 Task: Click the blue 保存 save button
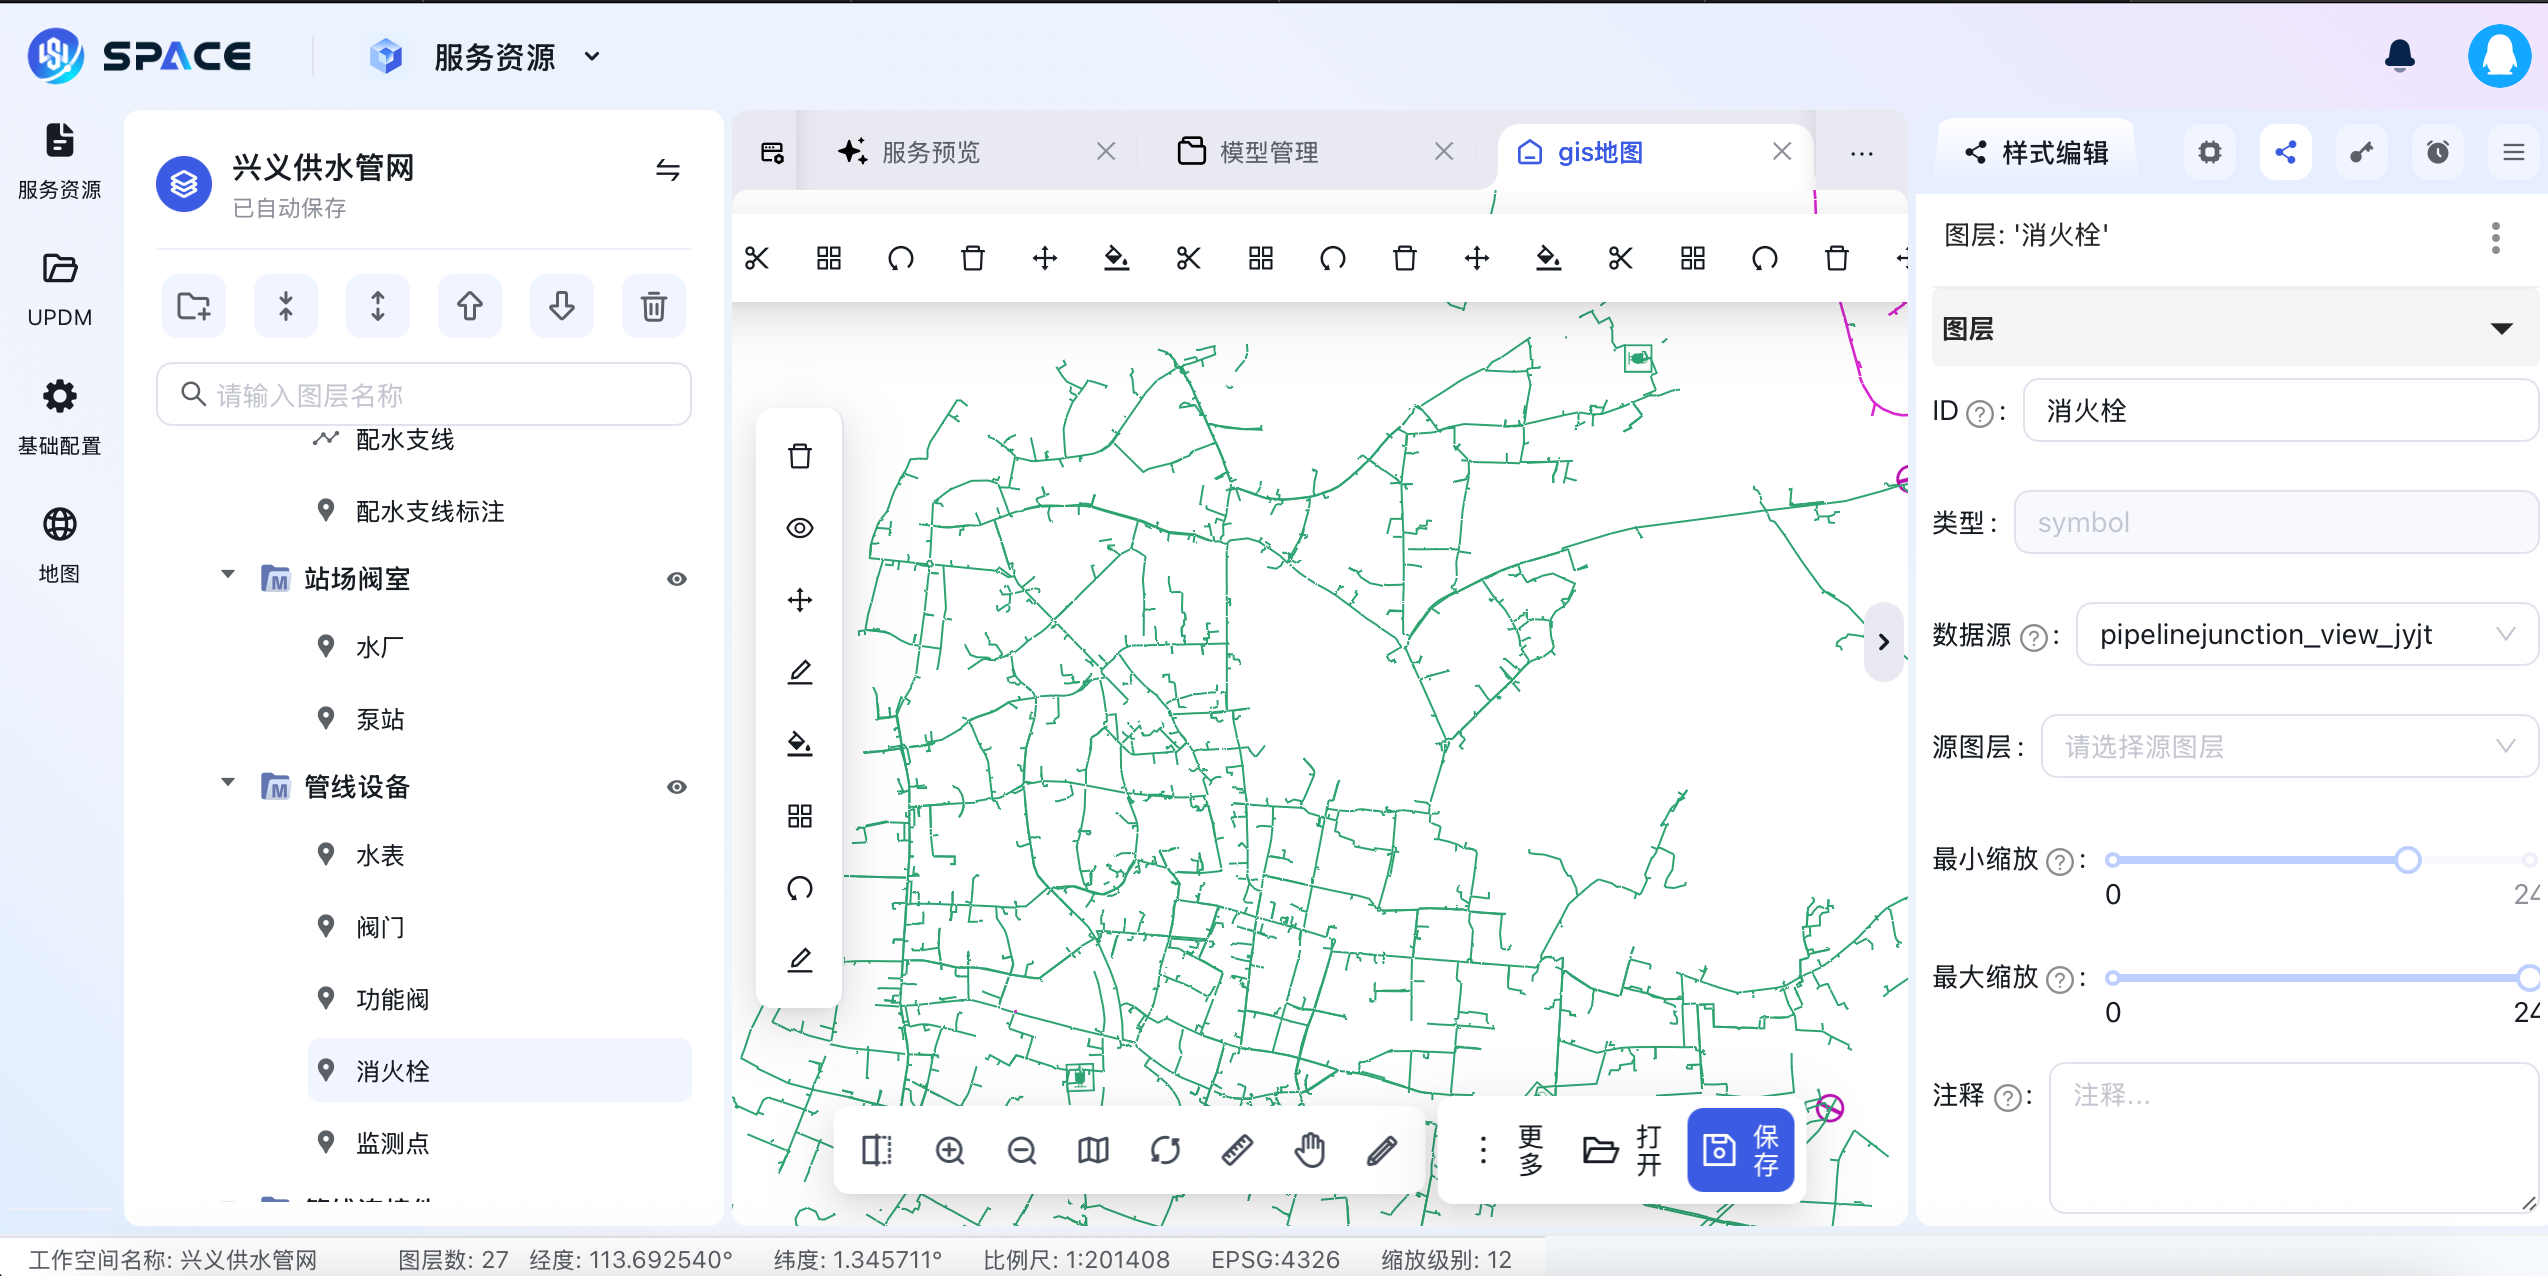(x=1741, y=1150)
